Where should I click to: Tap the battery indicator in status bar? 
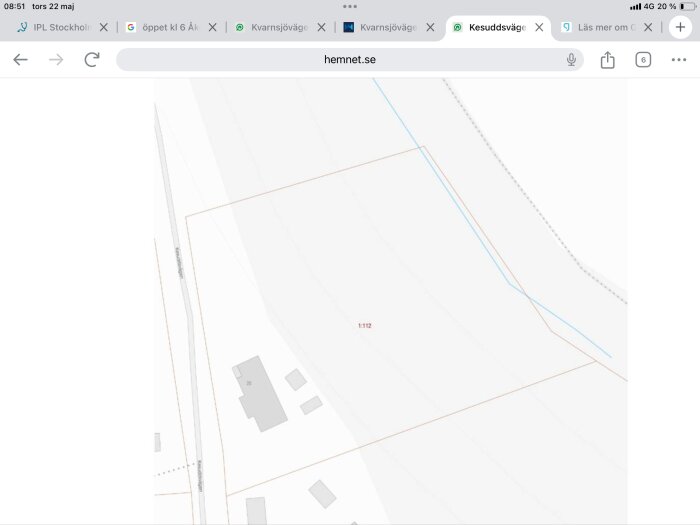(688, 6)
